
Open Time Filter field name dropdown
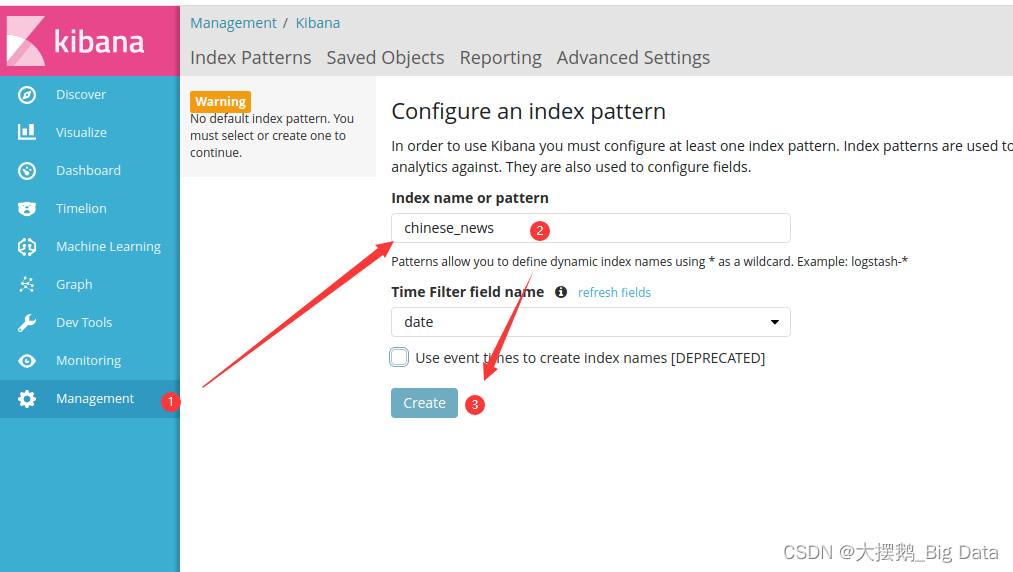590,322
